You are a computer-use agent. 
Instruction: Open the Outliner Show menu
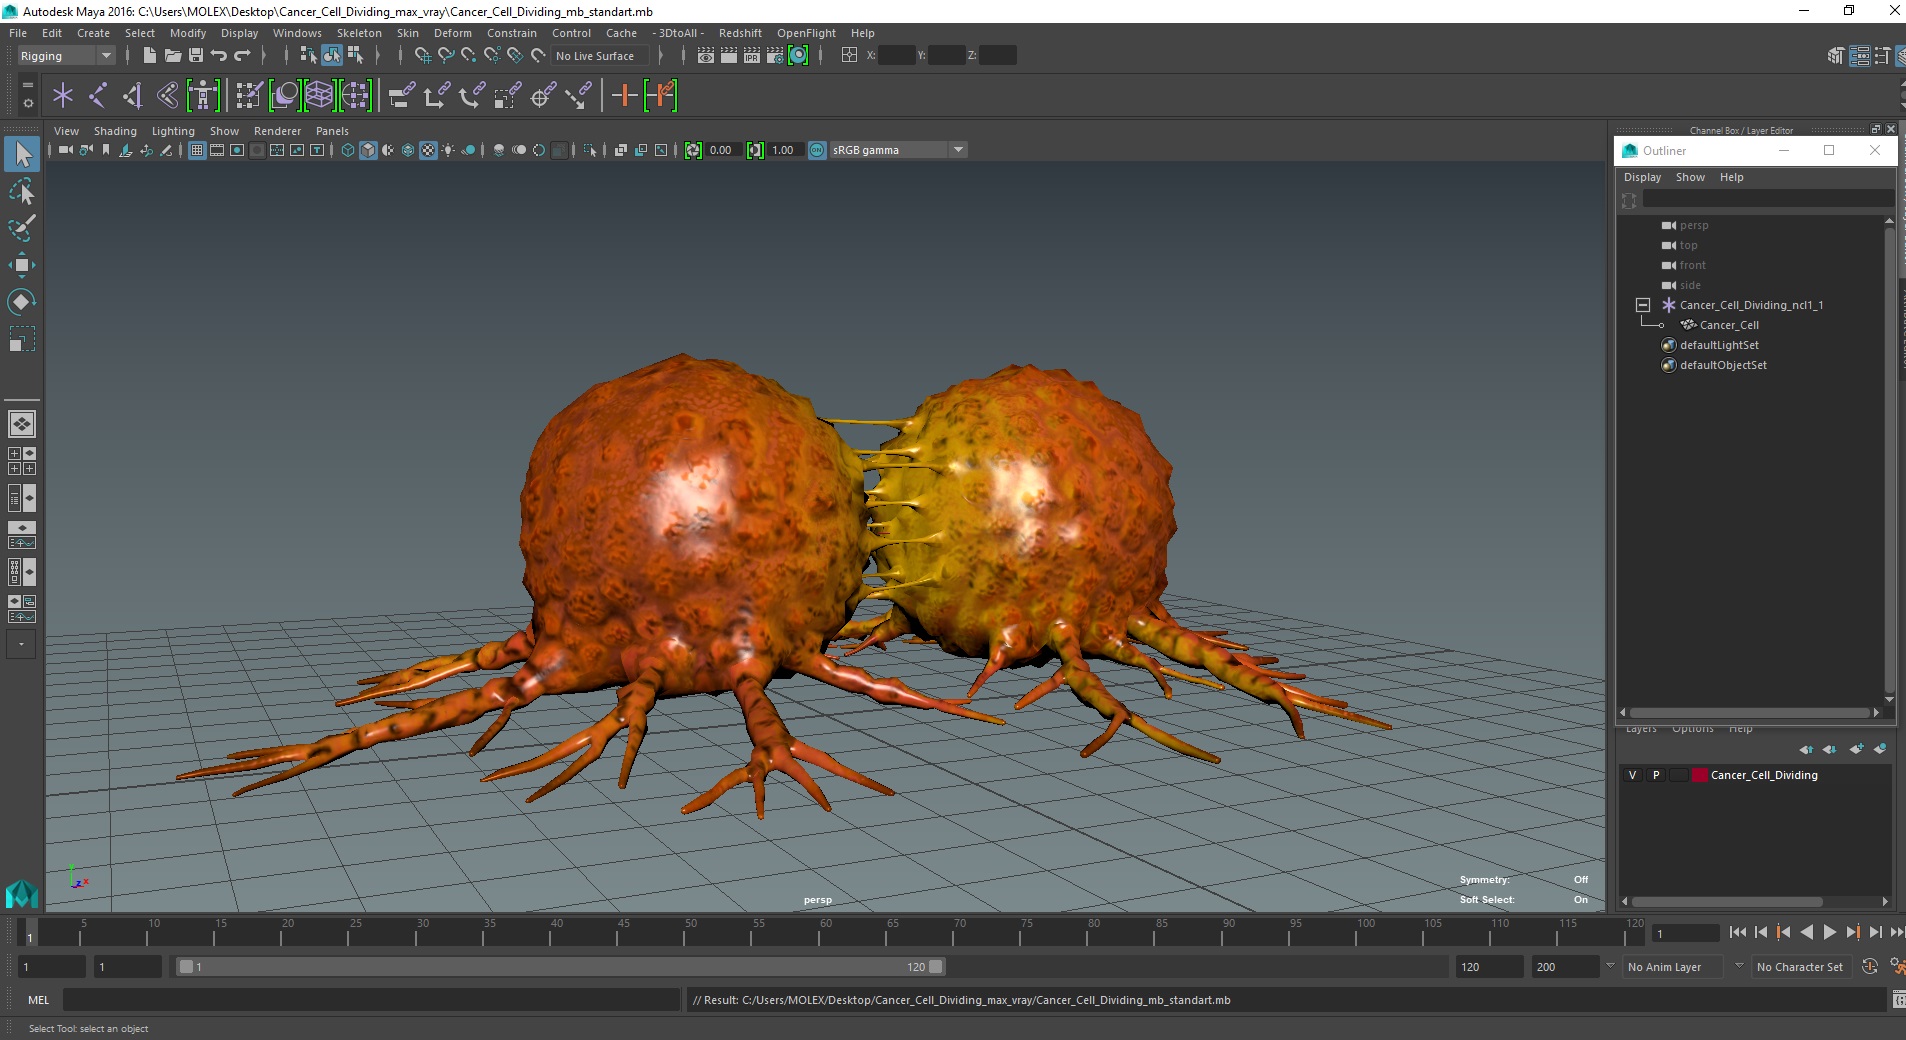coord(1690,177)
